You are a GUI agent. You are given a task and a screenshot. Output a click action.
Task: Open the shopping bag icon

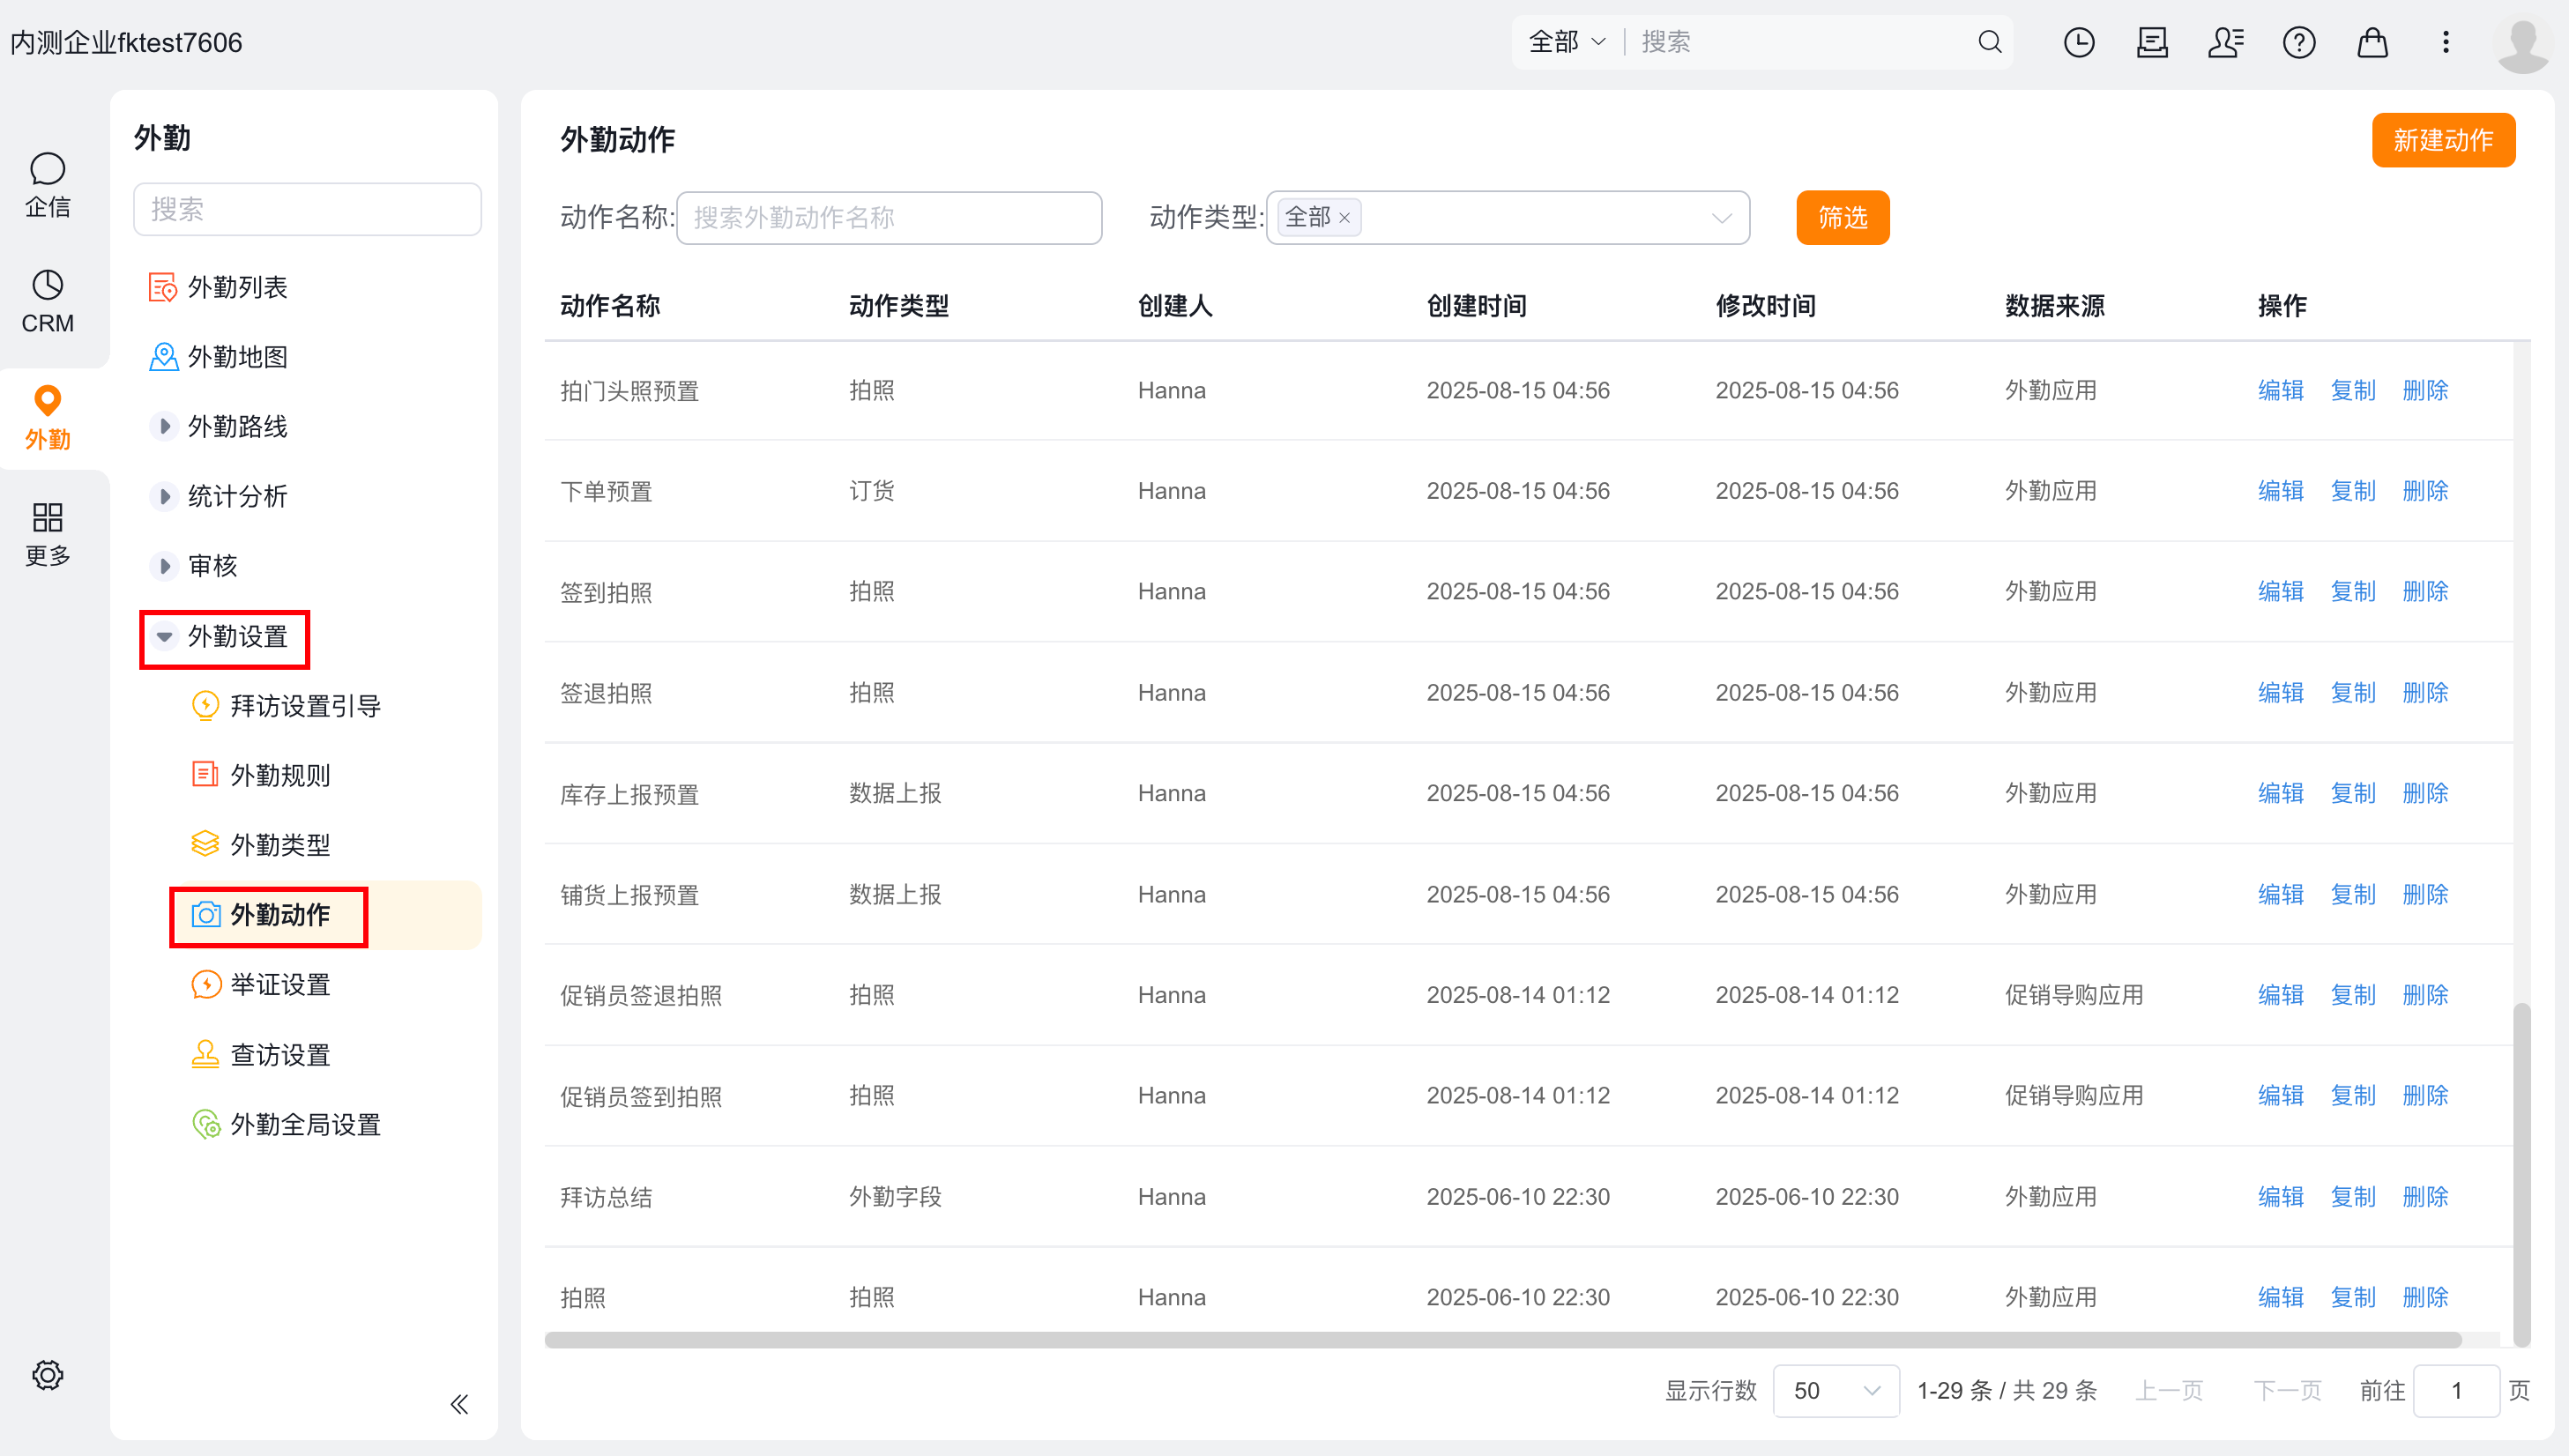point(2372,42)
